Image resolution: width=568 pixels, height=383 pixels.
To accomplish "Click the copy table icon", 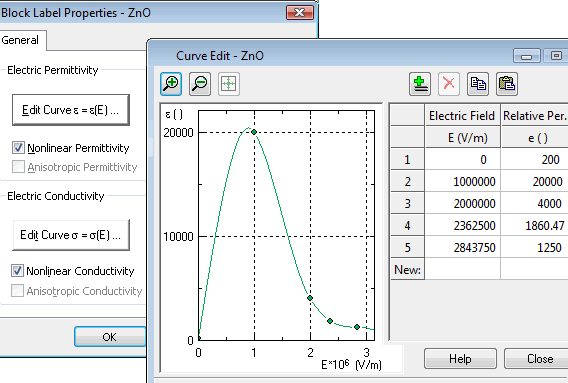I will point(478,84).
